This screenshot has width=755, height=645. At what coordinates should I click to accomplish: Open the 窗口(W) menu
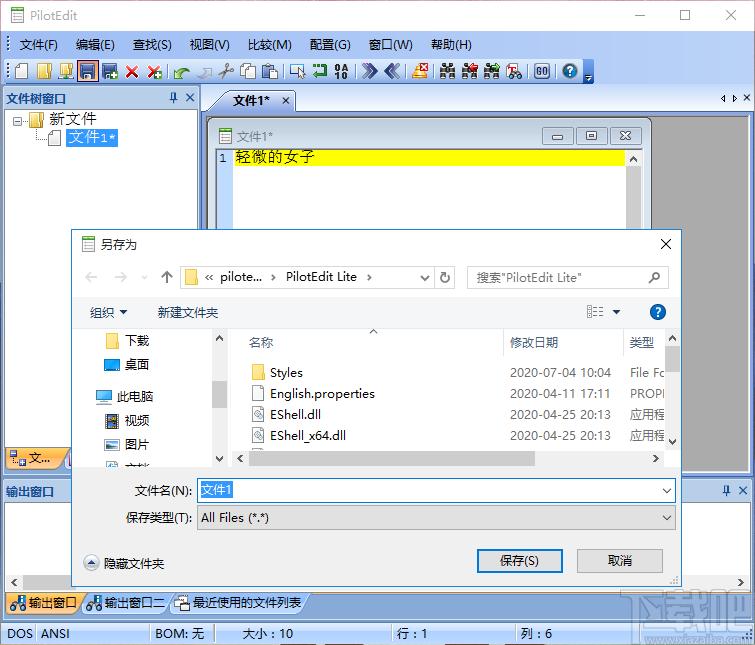(391, 45)
